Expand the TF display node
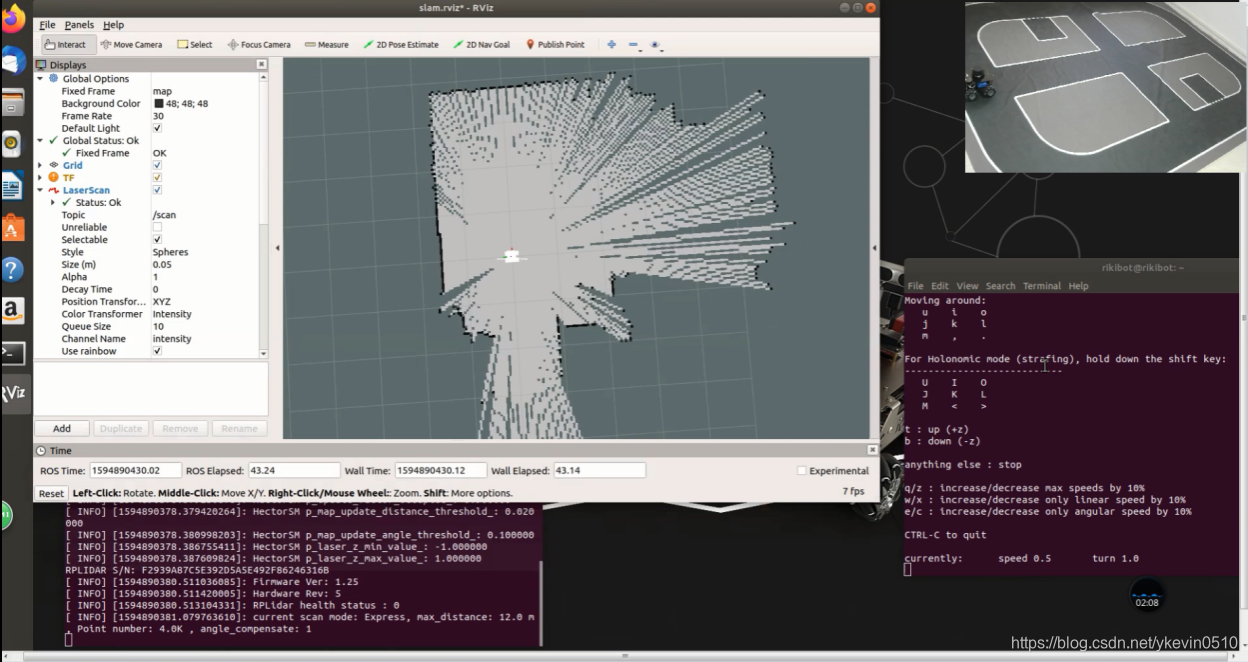 [41, 177]
